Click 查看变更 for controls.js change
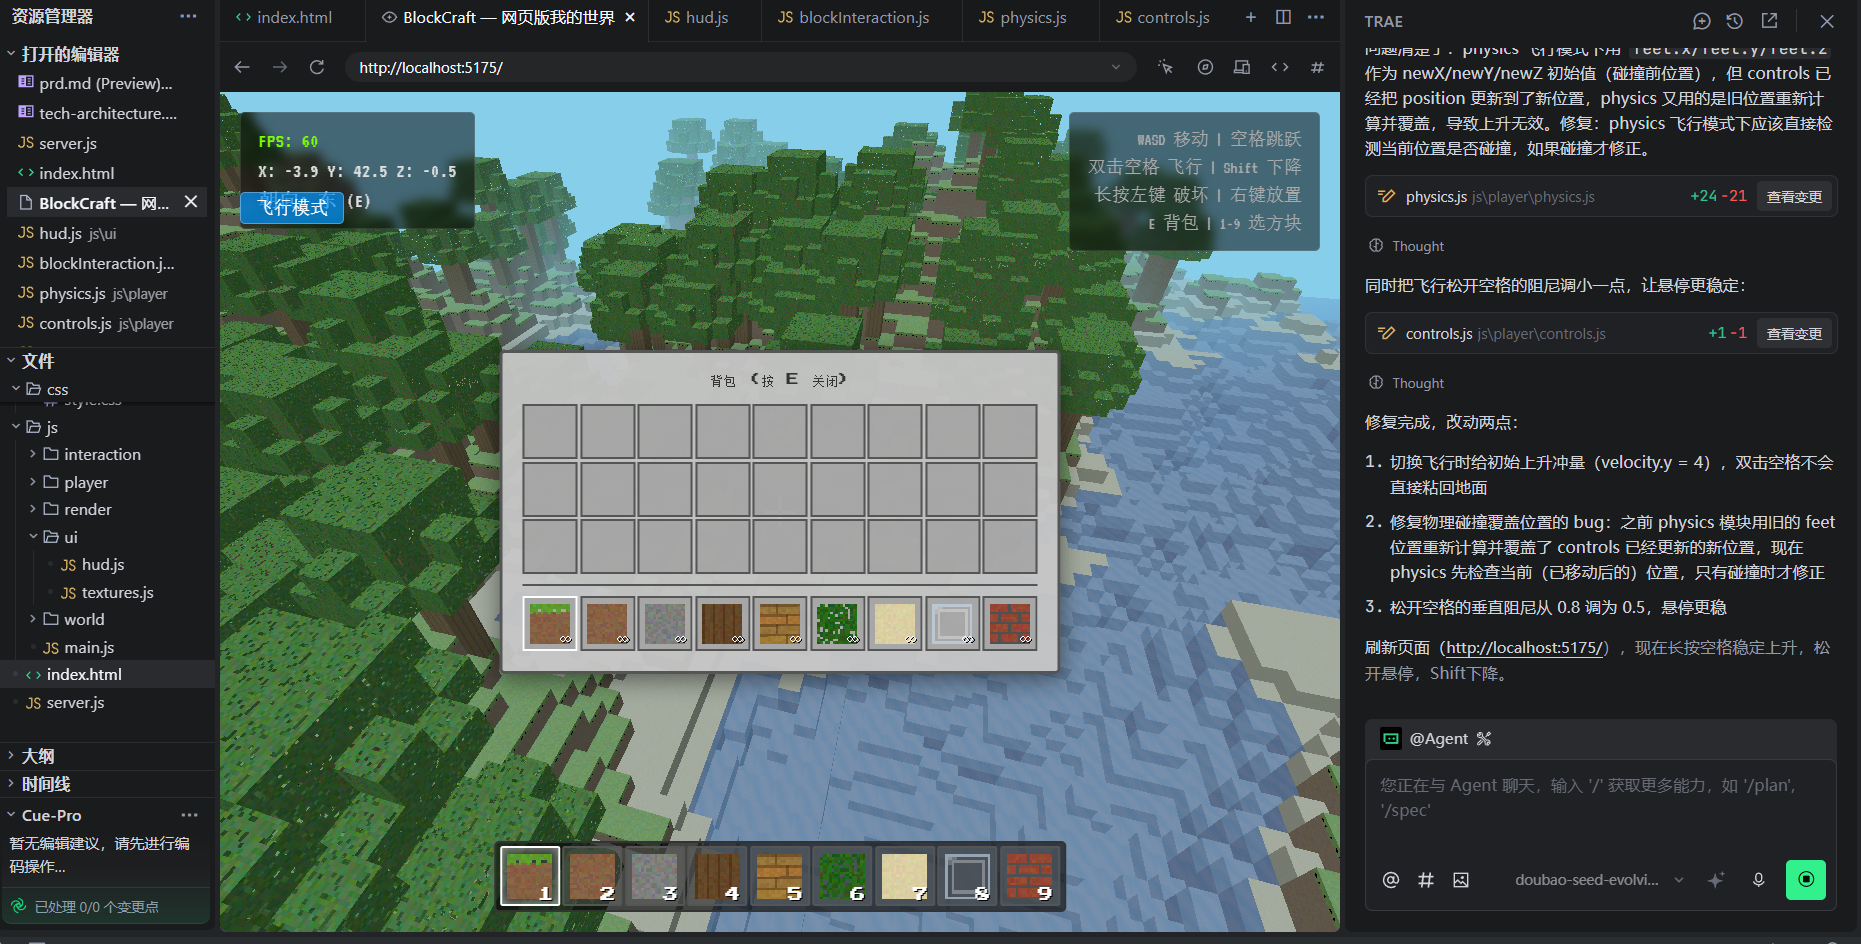Viewport: 1861px width, 944px height. [x=1794, y=334]
